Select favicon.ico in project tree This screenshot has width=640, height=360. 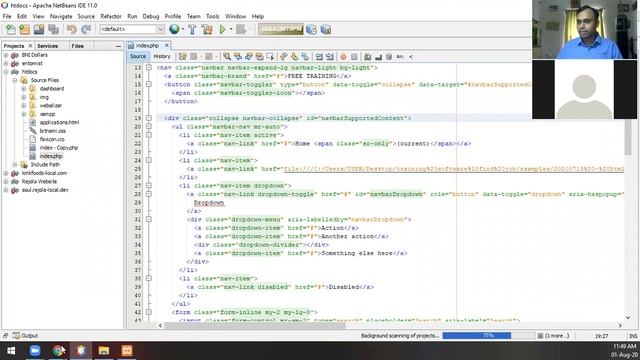pos(52,139)
